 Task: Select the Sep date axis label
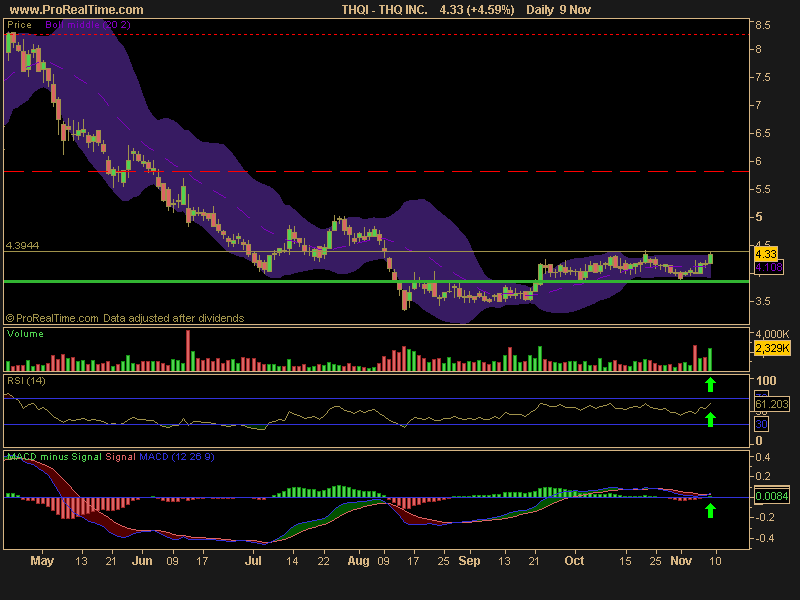[x=469, y=561]
